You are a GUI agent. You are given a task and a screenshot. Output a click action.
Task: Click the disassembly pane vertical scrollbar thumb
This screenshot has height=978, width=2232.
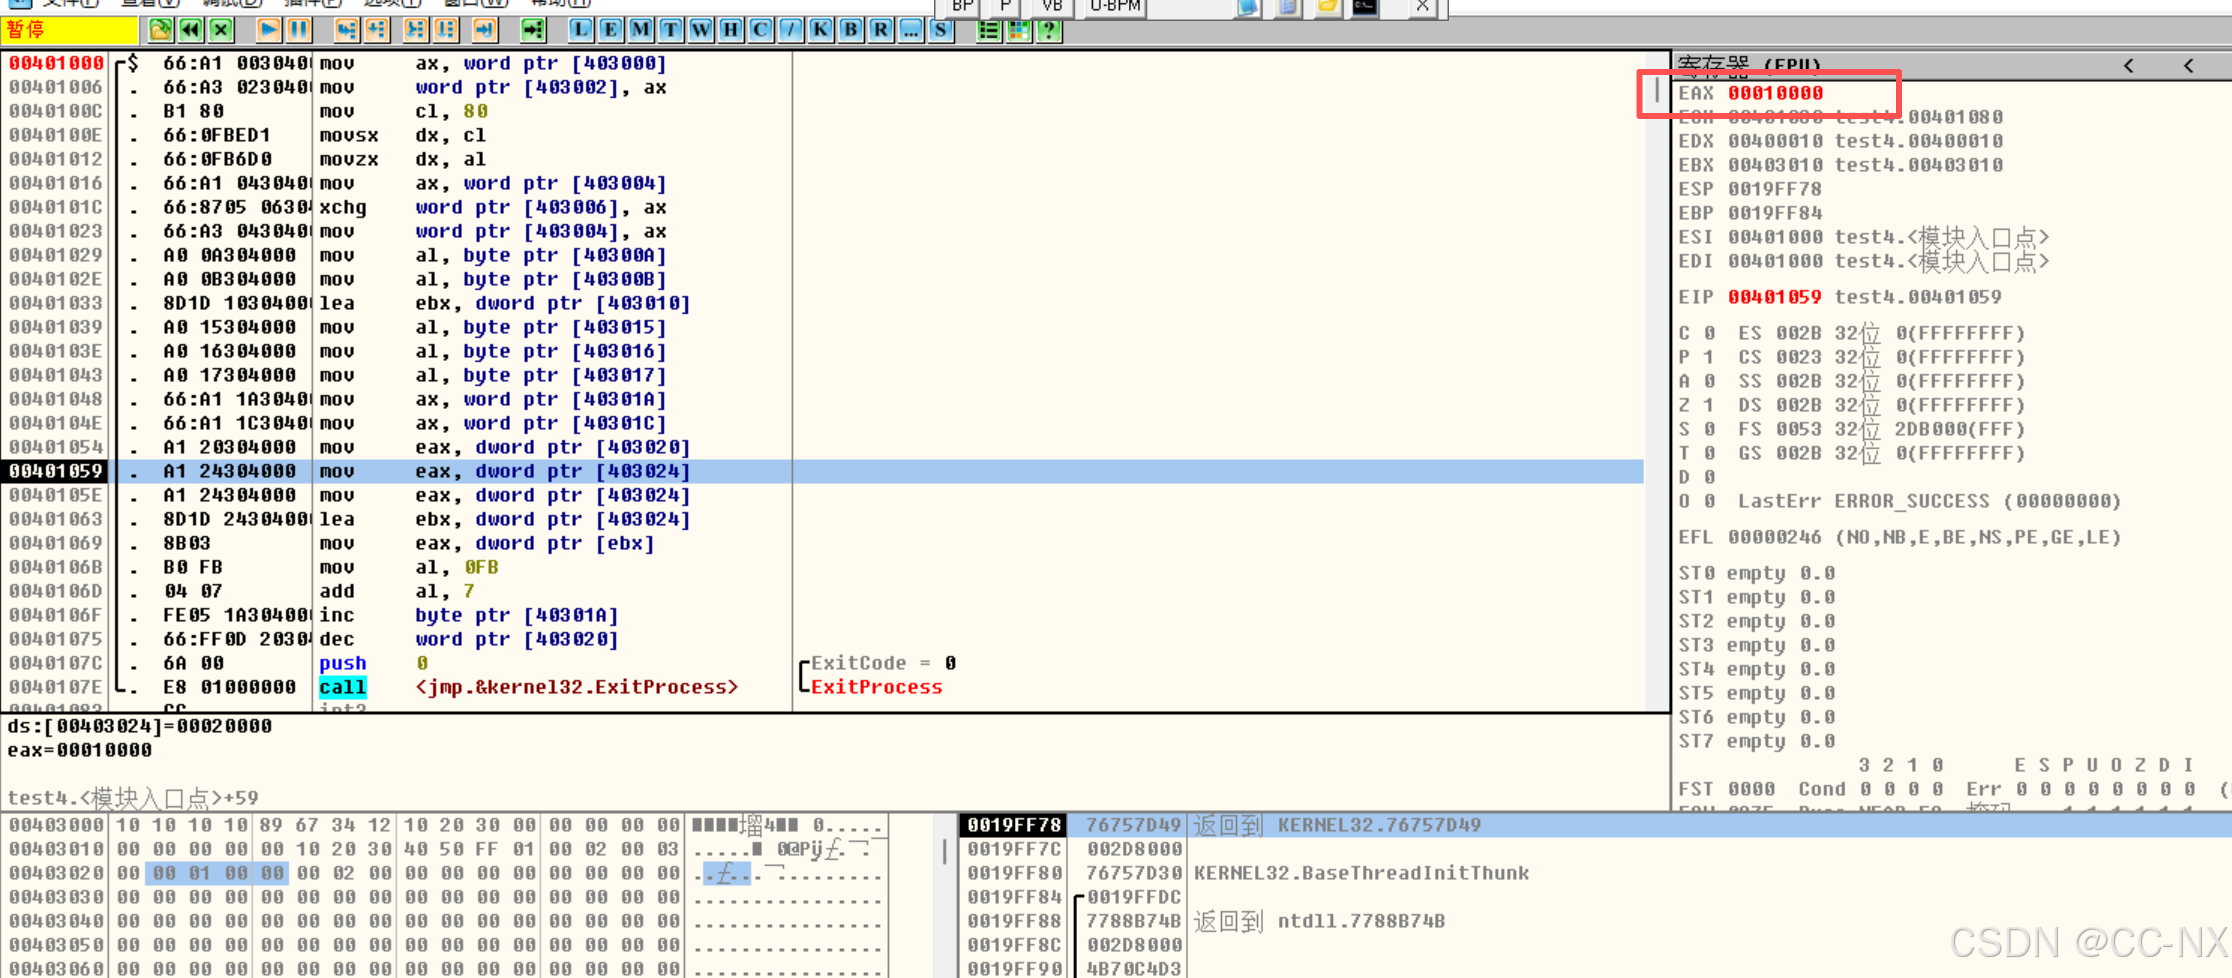point(1657,90)
